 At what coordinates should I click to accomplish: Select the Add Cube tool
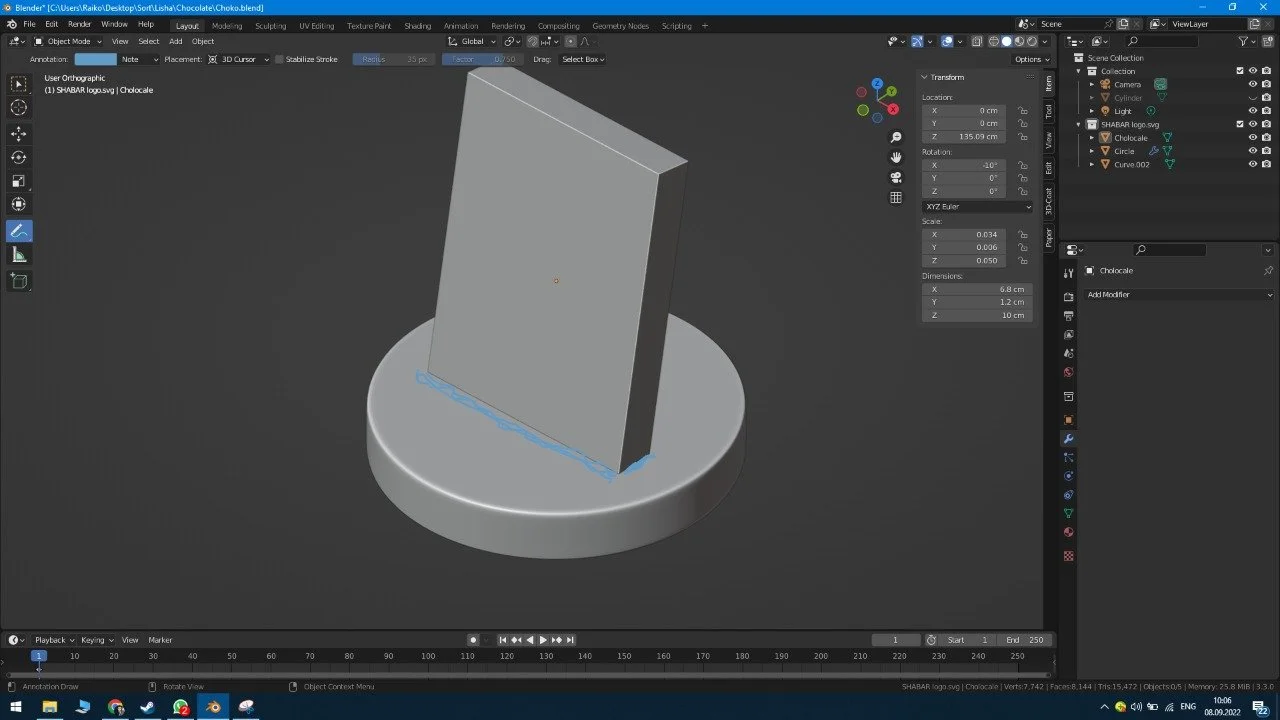19,281
